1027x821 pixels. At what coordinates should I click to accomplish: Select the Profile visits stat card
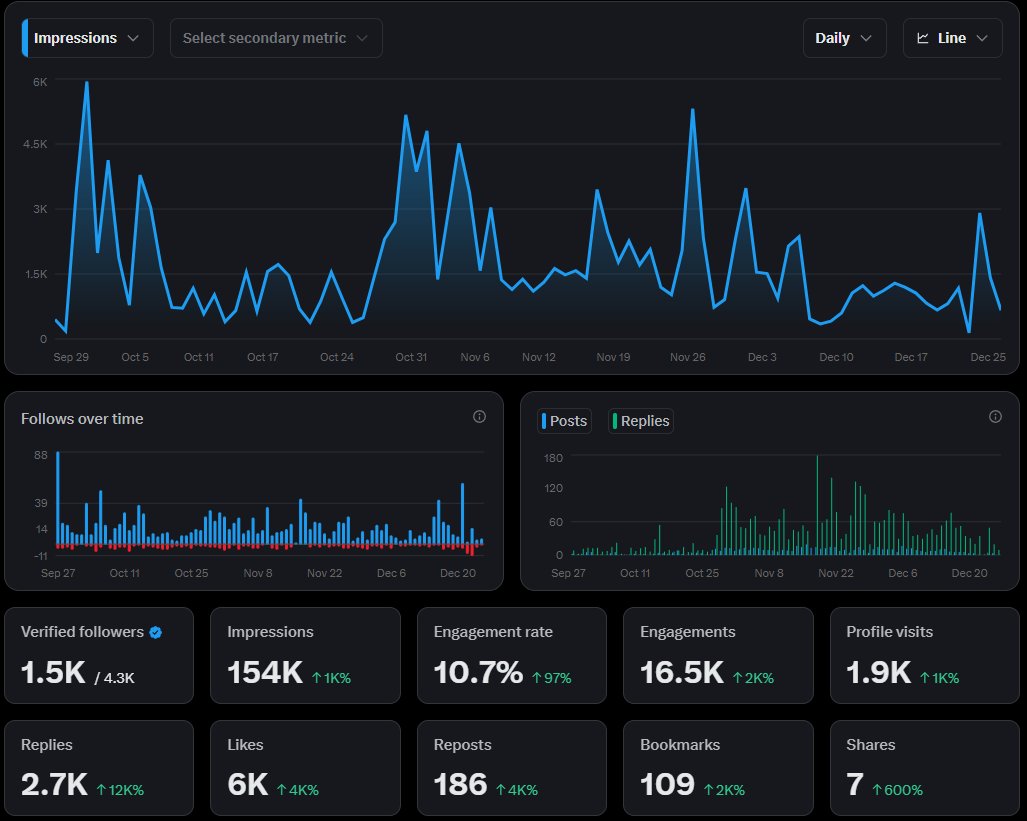(924, 655)
